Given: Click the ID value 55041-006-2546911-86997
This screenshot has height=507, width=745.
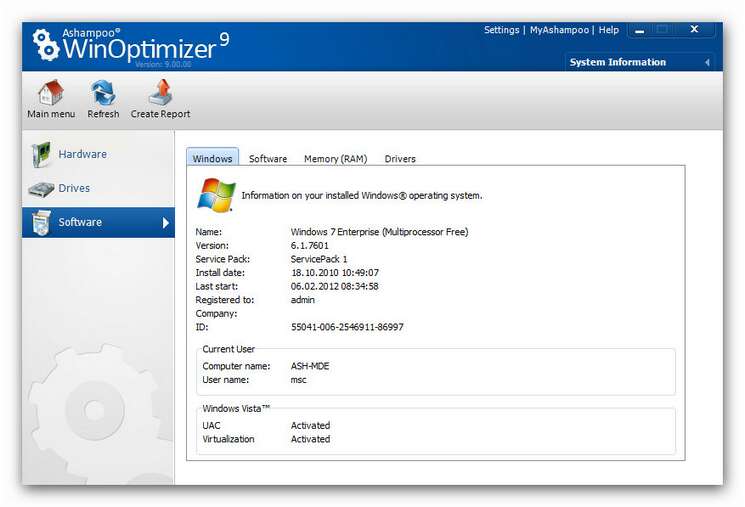Looking at the screenshot, I should [x=347, y=327].
